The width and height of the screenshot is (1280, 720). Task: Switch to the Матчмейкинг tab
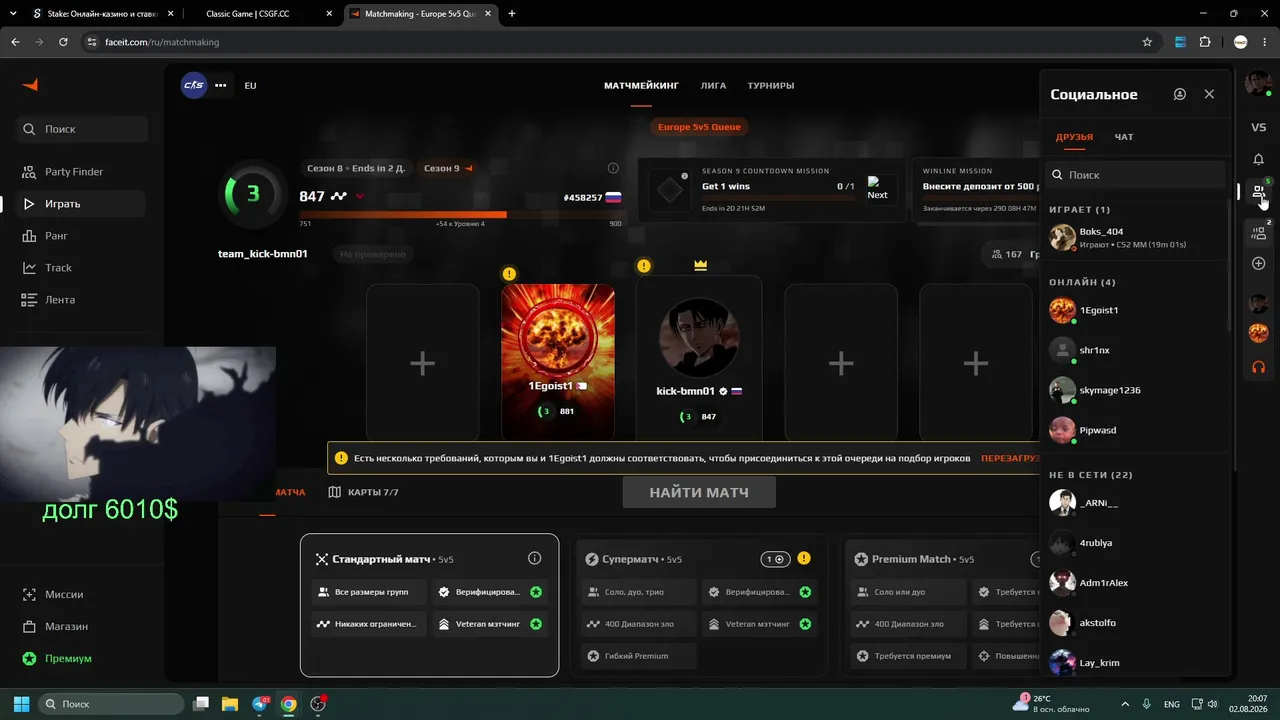tap(641, 86)
